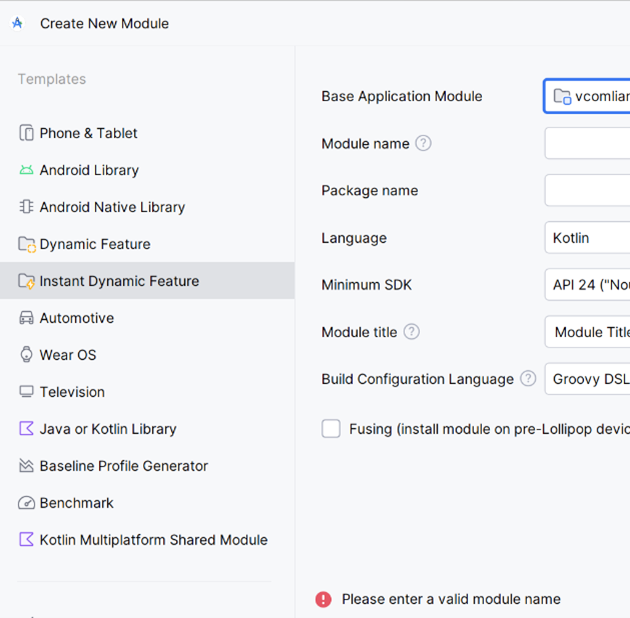This screenshot has height=618, width=630.
Task: Select the Wear OS template
Action: point(147,355)
